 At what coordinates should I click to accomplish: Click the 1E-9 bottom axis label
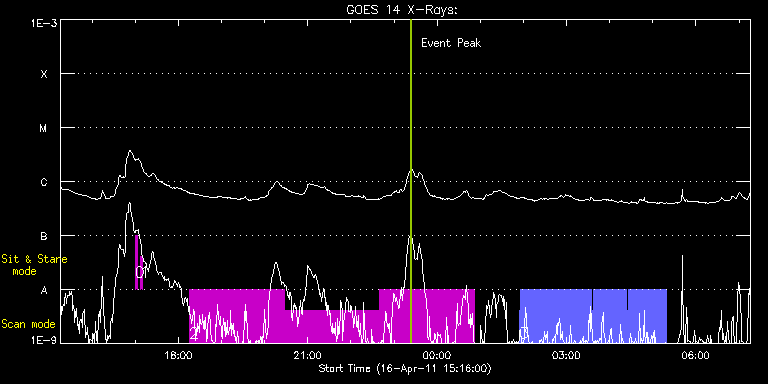(43, 339)
